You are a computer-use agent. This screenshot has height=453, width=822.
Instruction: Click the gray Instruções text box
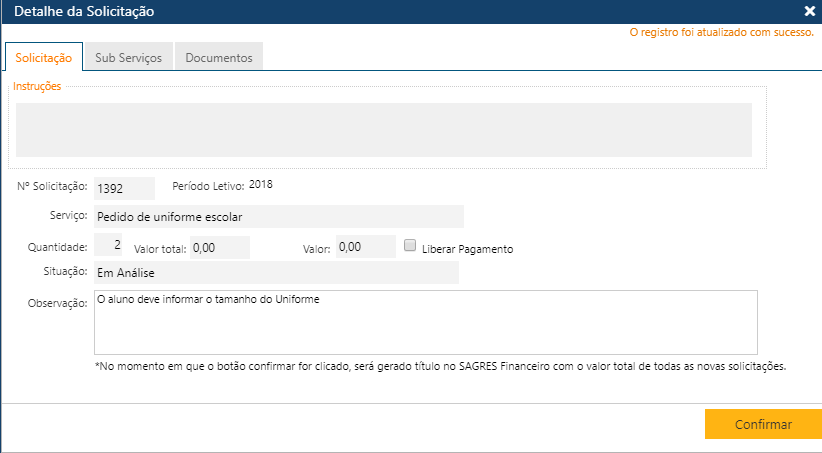(383, 130)
